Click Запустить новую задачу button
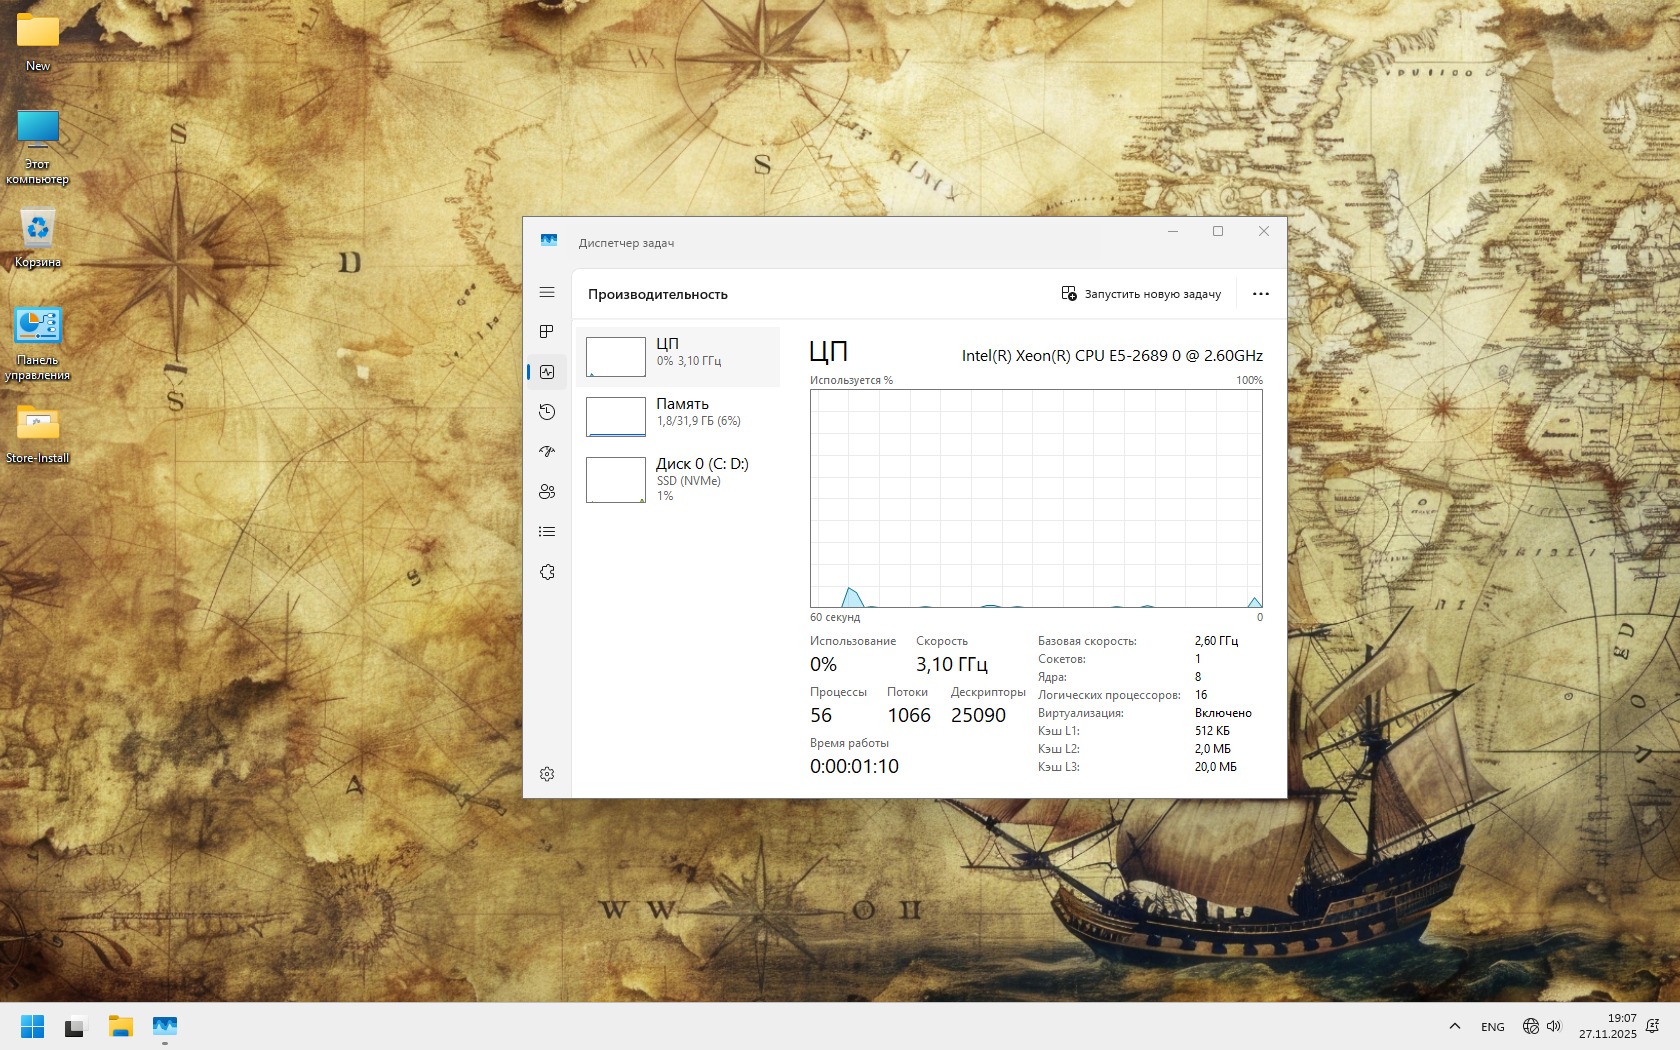Image resolution: width=1680 pixels, height=1050 pixels. [1141, 294]
